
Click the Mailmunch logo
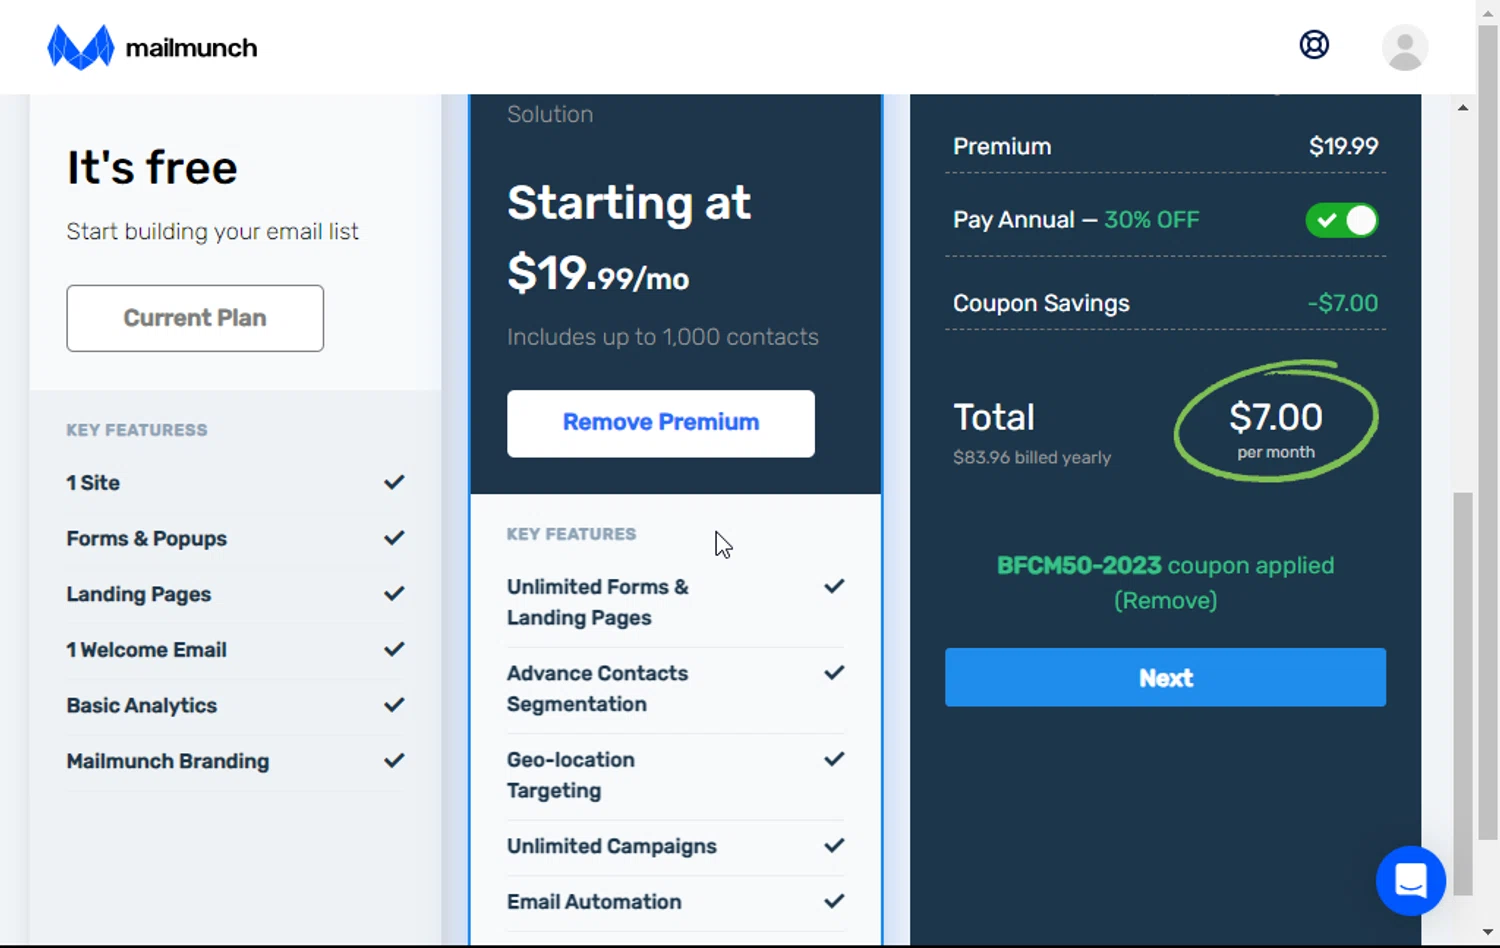[152, 47]
